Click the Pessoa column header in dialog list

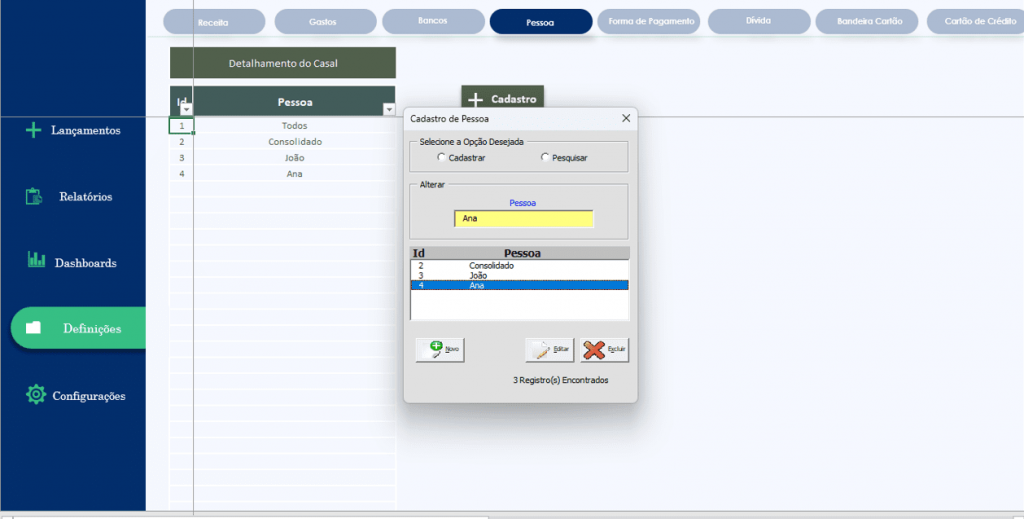click(522, 253)
